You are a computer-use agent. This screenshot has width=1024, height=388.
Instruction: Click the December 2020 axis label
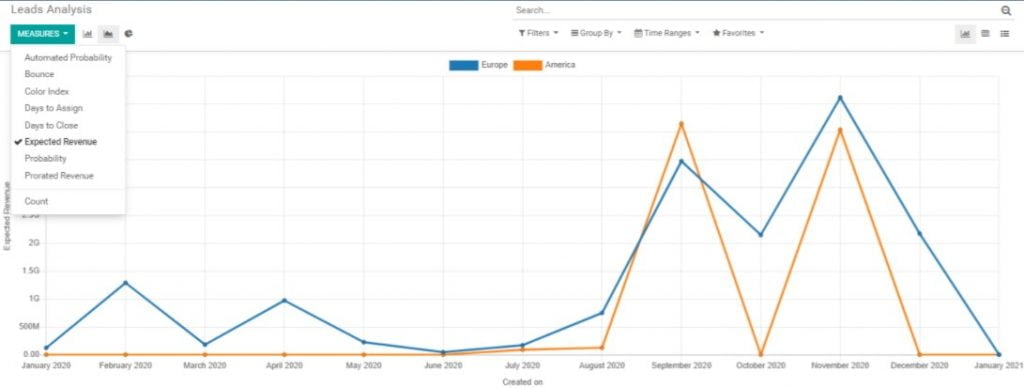pos(920,366)
